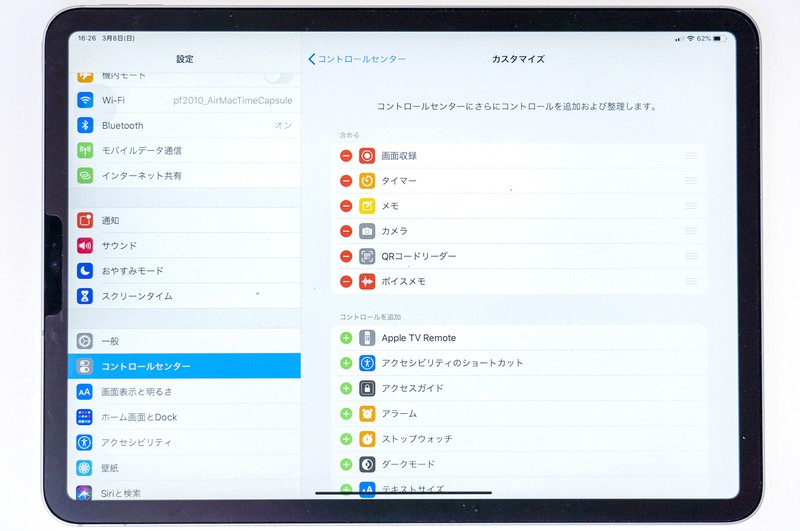Select the highlighted コントロールセンター row
The image size is (800, 531).
pos(184,366)
